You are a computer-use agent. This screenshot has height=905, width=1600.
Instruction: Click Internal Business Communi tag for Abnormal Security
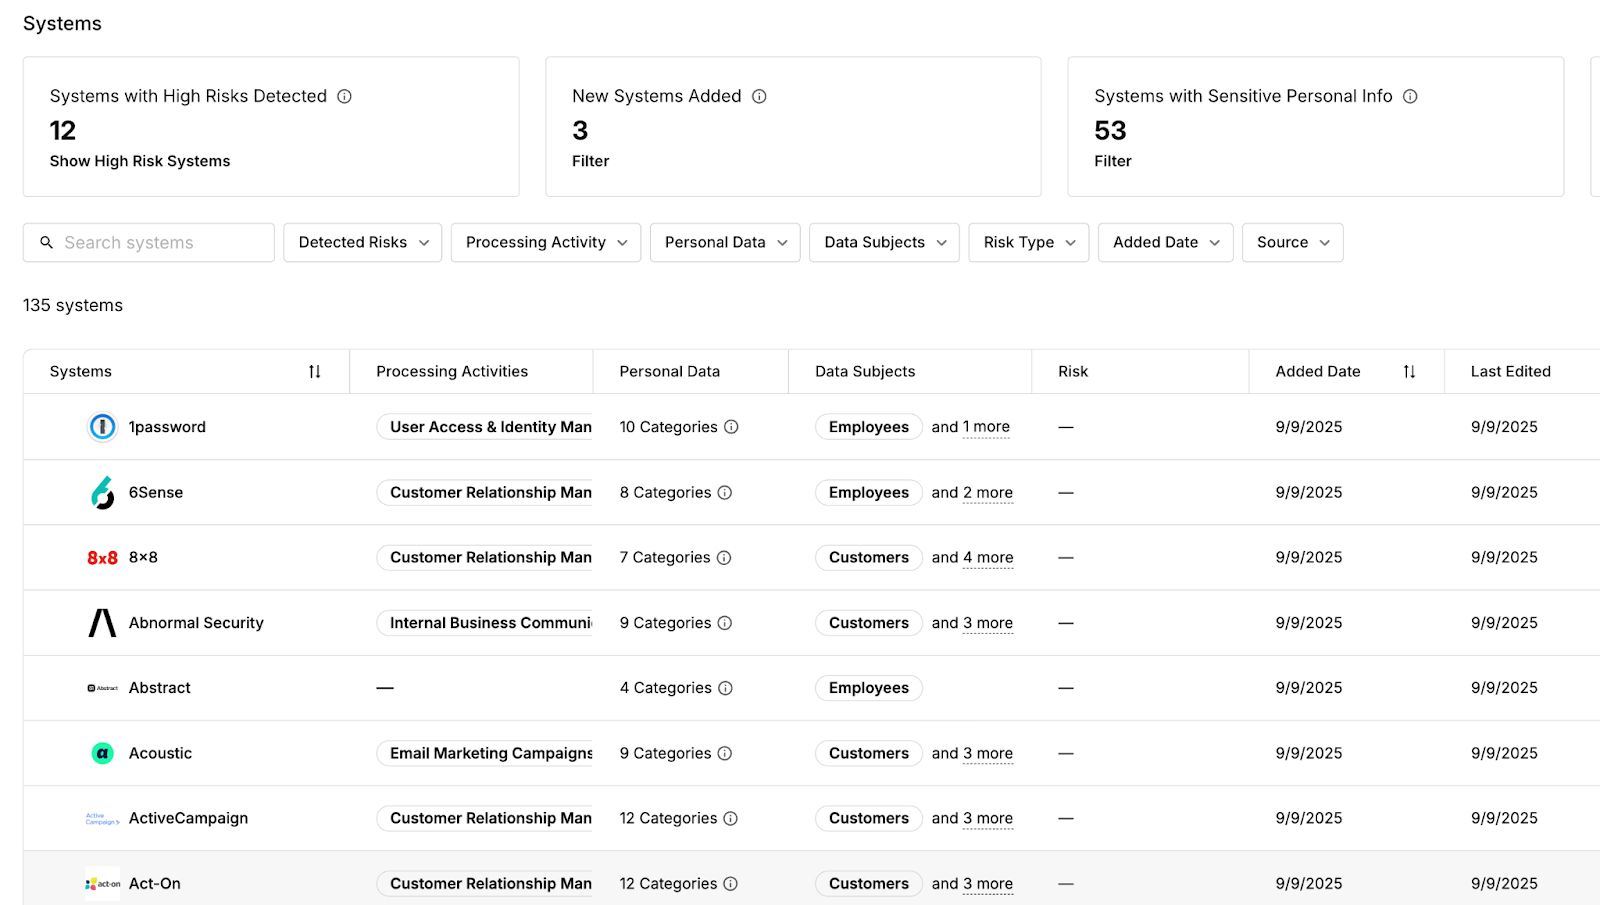(x=485, y=623)
